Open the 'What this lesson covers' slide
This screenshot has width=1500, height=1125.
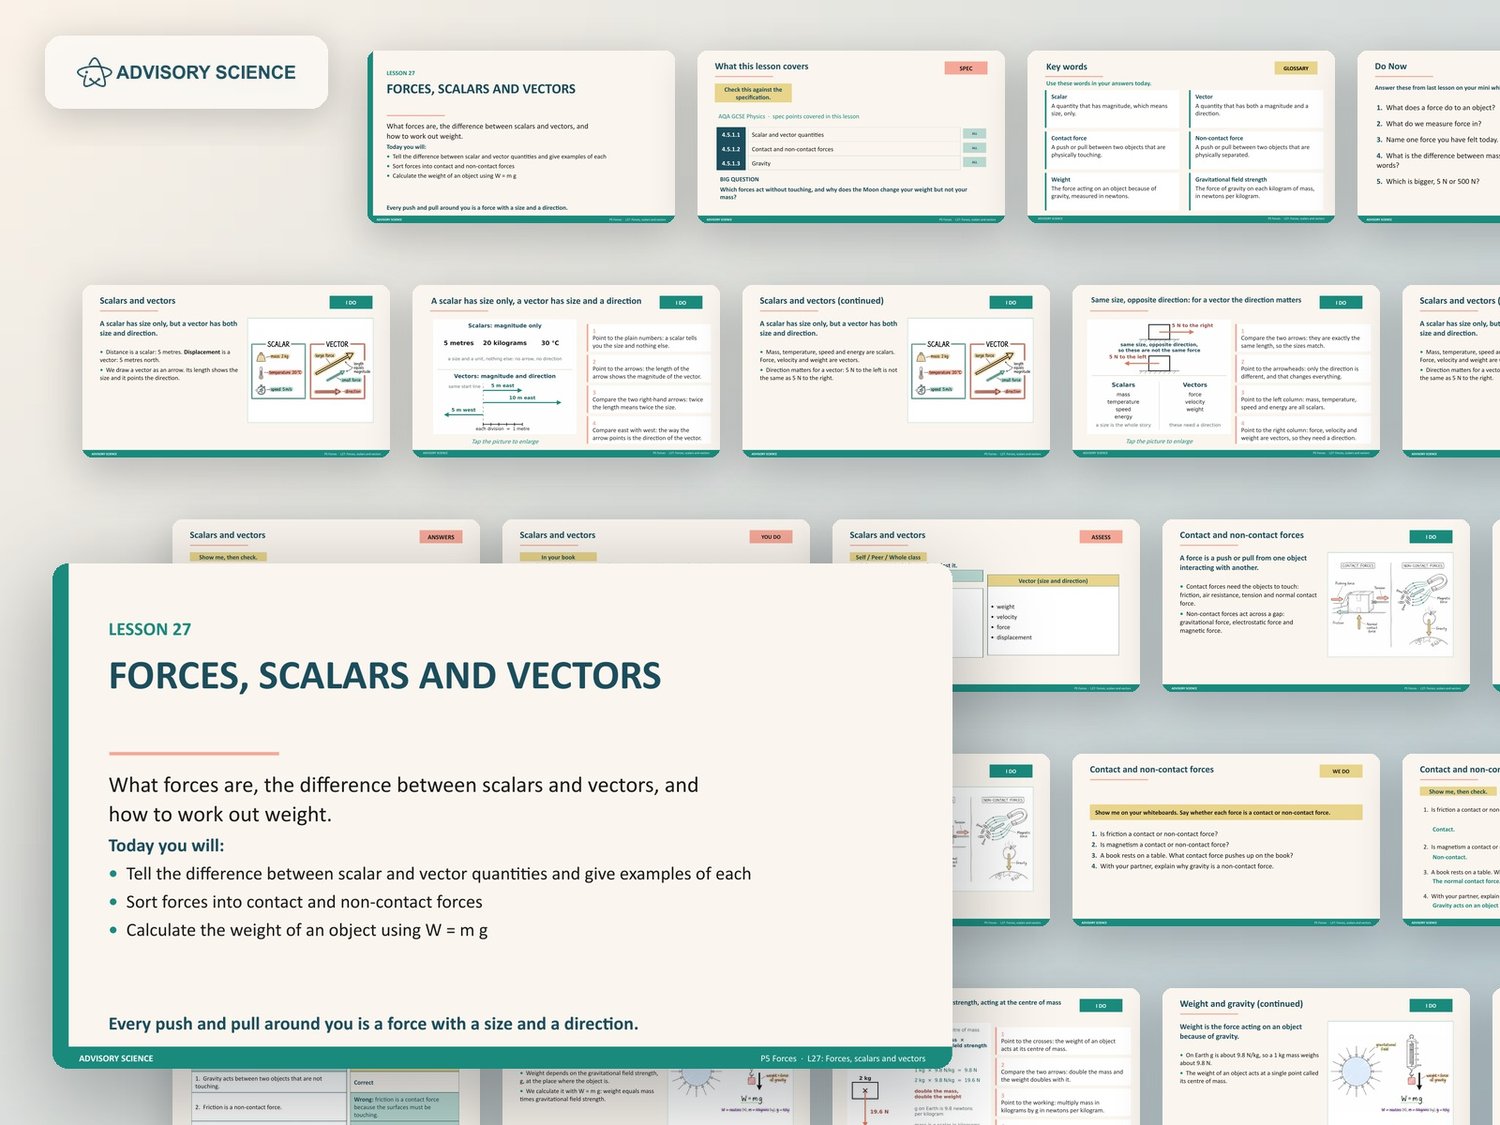(851, 137)
